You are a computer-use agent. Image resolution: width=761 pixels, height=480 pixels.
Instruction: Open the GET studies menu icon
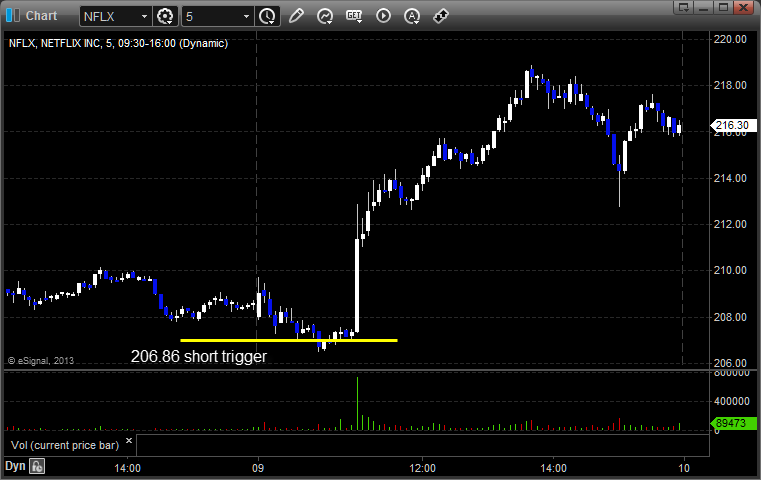point(354,16)
